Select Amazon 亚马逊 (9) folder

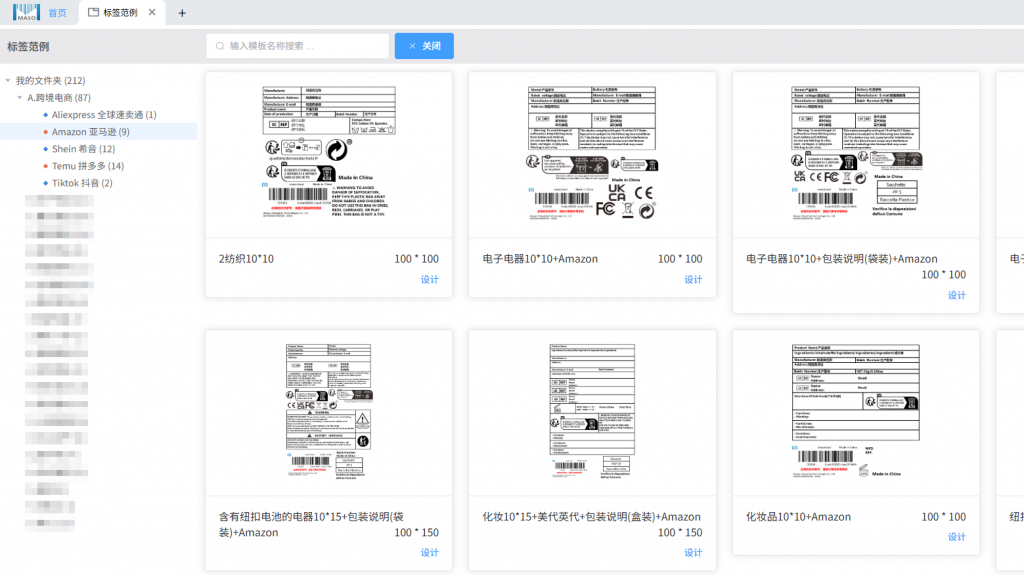point(91,132)
